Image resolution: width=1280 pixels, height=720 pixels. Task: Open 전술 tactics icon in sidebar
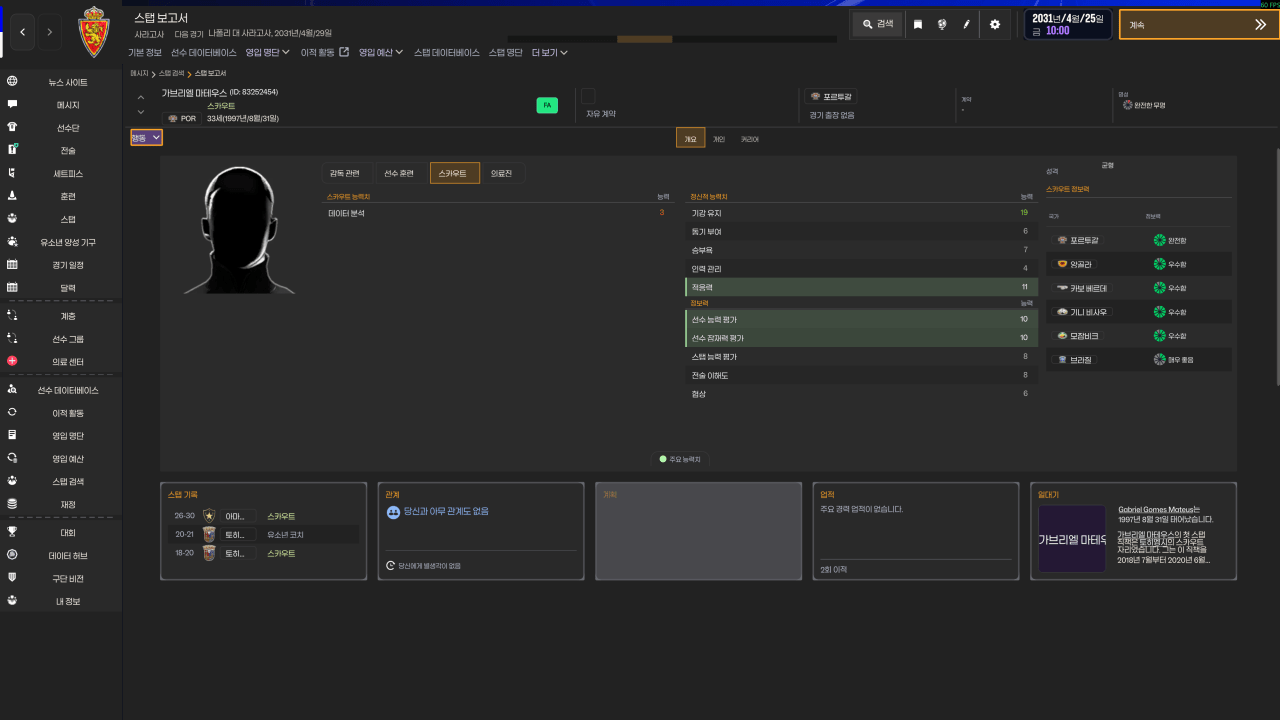coord(12,150)
